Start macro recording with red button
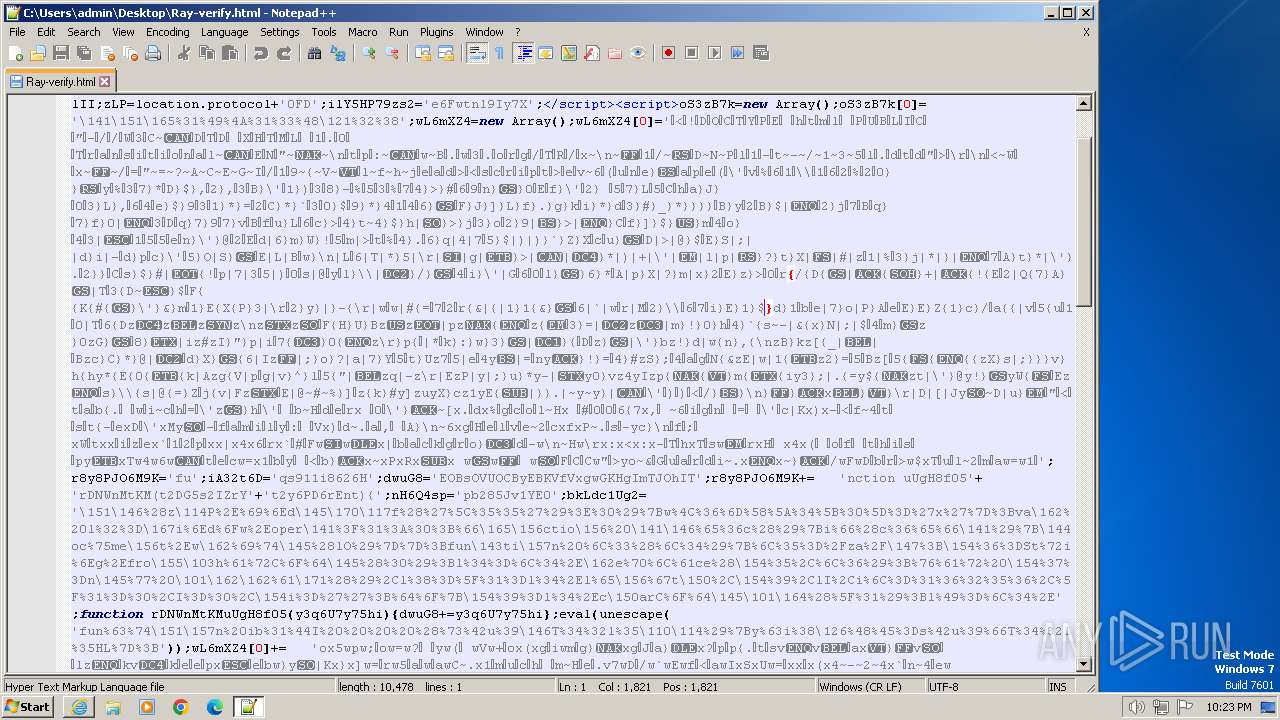 point(668,53)
